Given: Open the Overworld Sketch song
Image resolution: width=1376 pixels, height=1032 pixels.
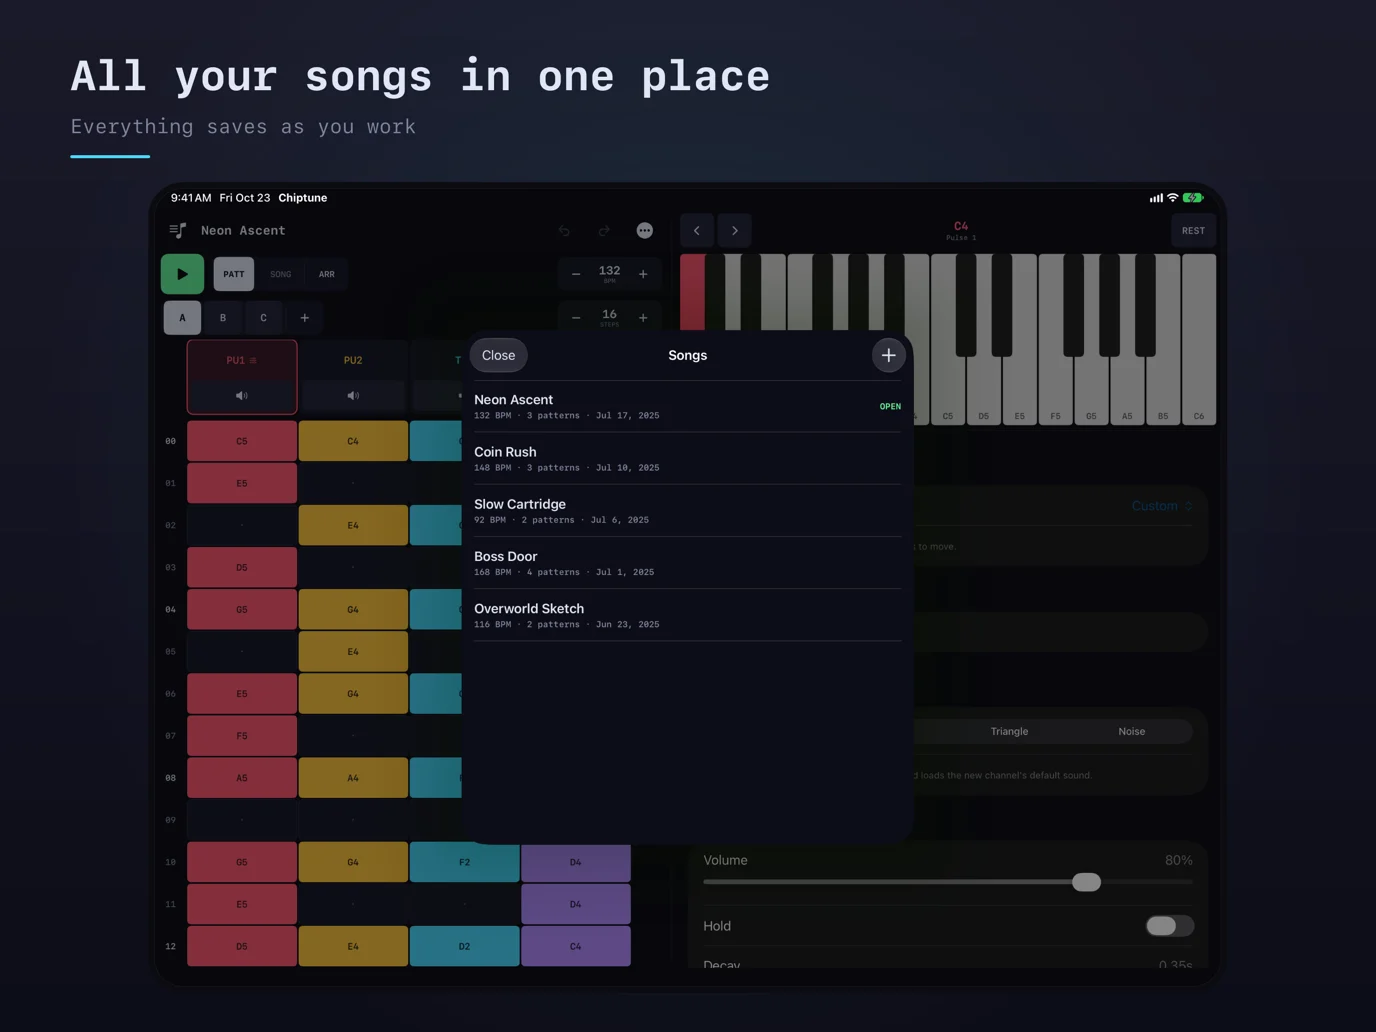Looking at the screenshot, I should pos(687,615).
